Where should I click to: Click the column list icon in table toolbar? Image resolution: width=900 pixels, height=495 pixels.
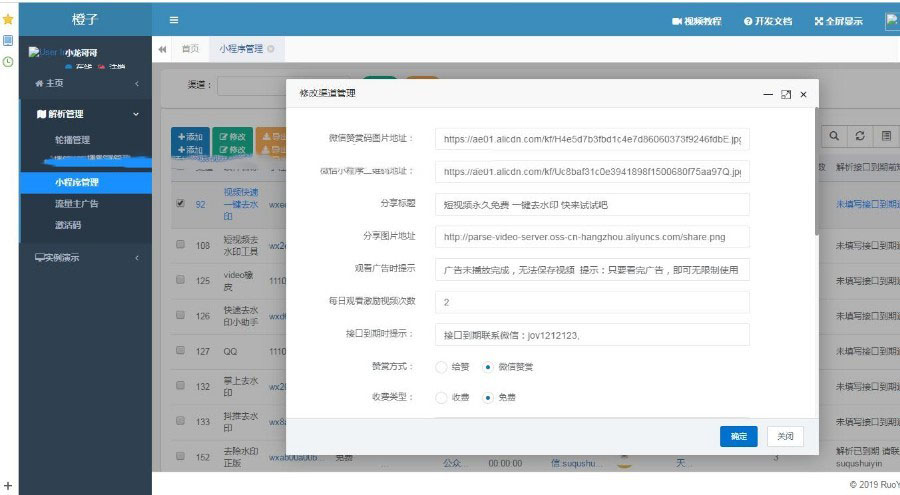[x=886, y=136]
